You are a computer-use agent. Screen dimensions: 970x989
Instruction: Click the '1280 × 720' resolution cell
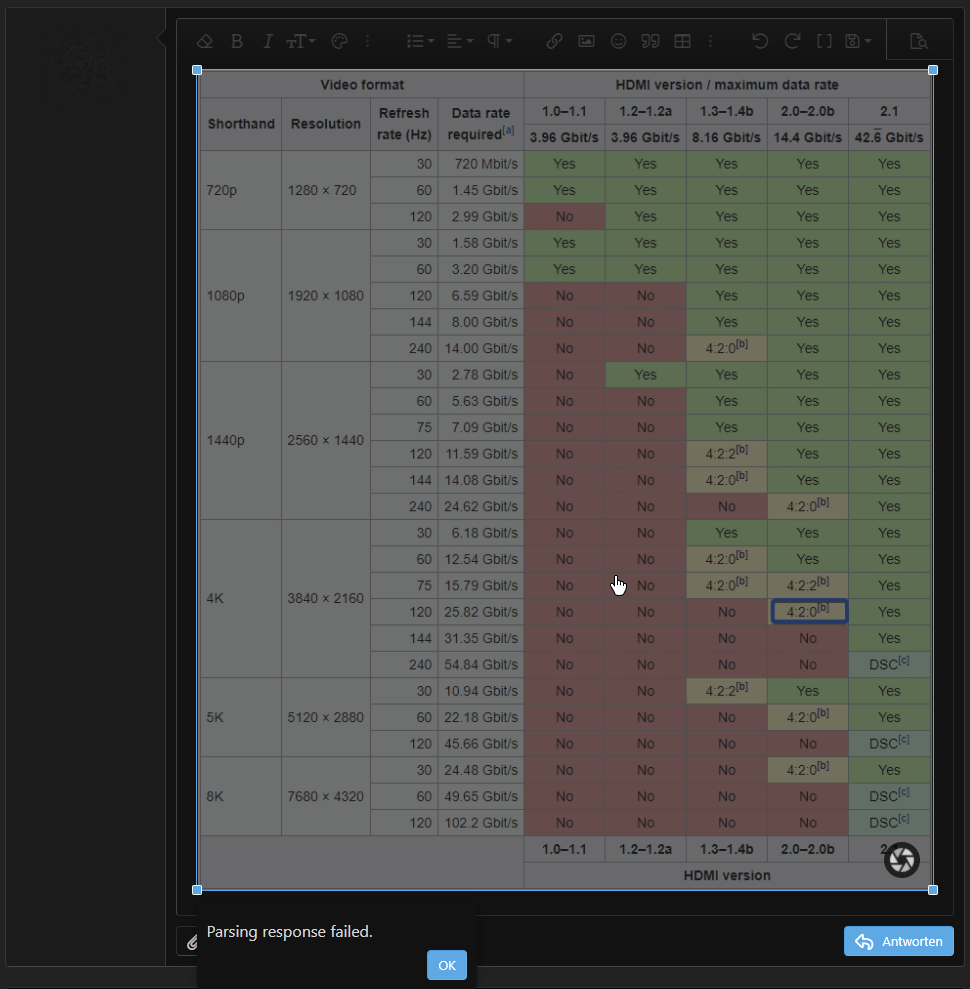click(325, 190)
